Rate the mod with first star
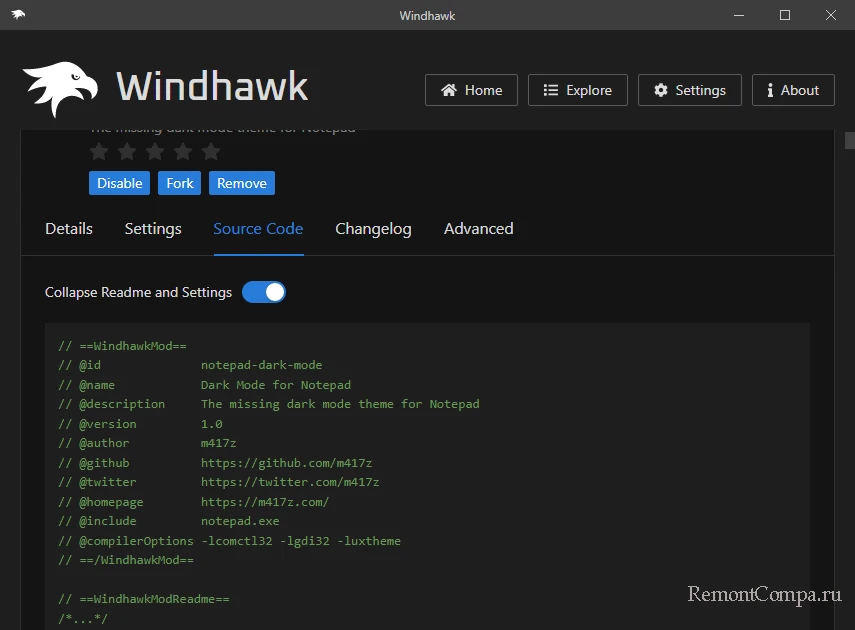 (x=98, y=152)
